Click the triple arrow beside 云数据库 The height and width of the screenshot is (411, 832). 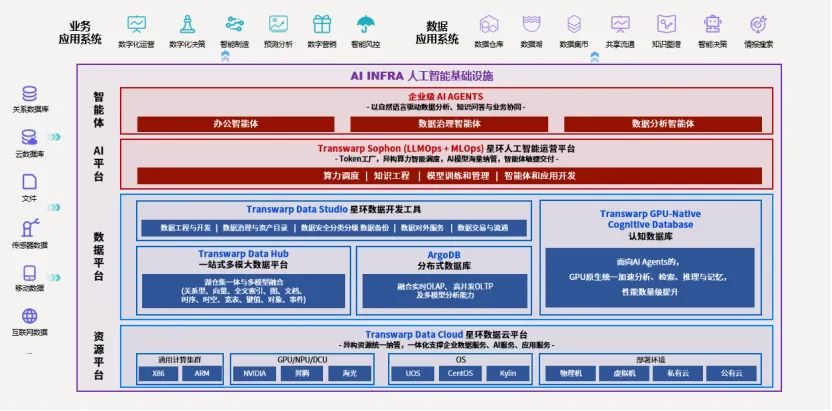54,137
